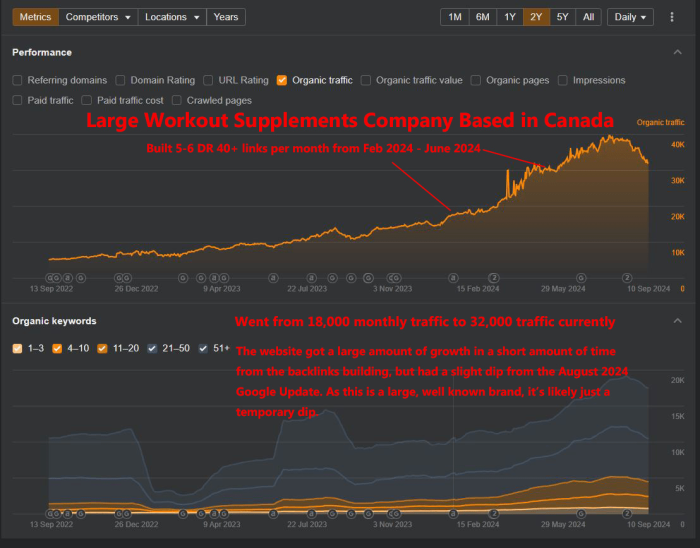Collapse the Organic keywords section chevron
700x548 pixels.
[x=677, y=321]
